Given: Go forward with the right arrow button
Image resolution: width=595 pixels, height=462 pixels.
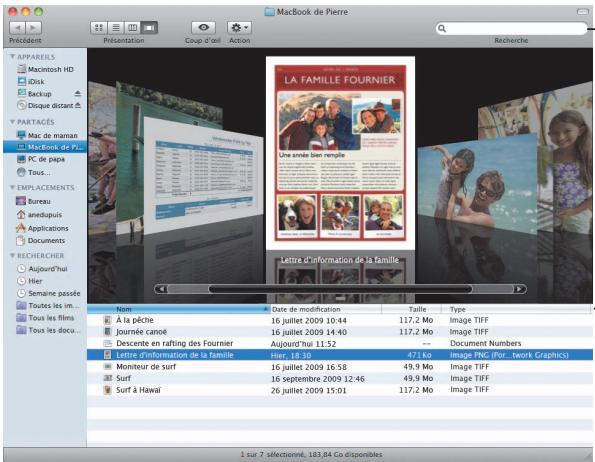Looking at the screenshot, I should [33, 28].
